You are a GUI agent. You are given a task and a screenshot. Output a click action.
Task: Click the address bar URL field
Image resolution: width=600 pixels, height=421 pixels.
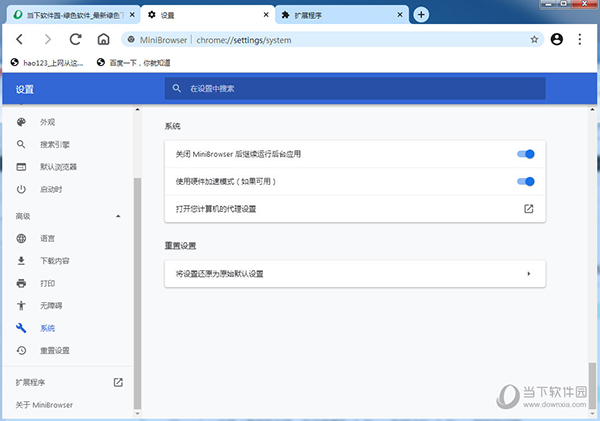tap(332, 39)
